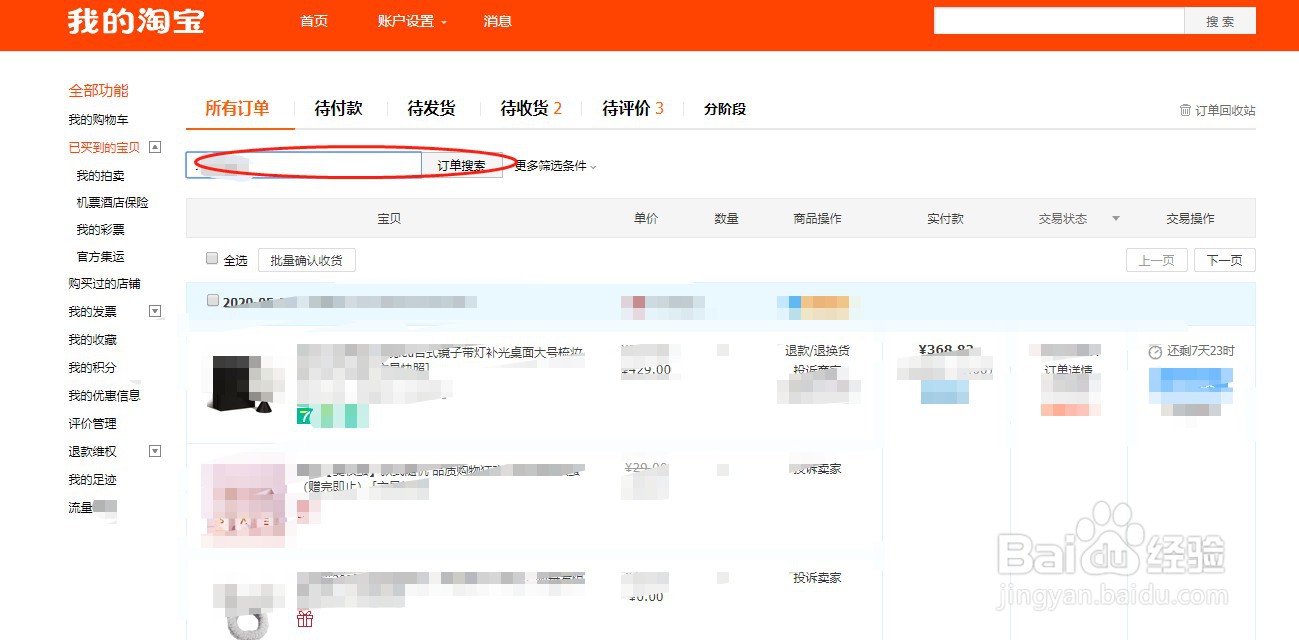Viewport: 1299px width, 640px height.
Task: Switch to the 待付款 tab
Action: 338,108
